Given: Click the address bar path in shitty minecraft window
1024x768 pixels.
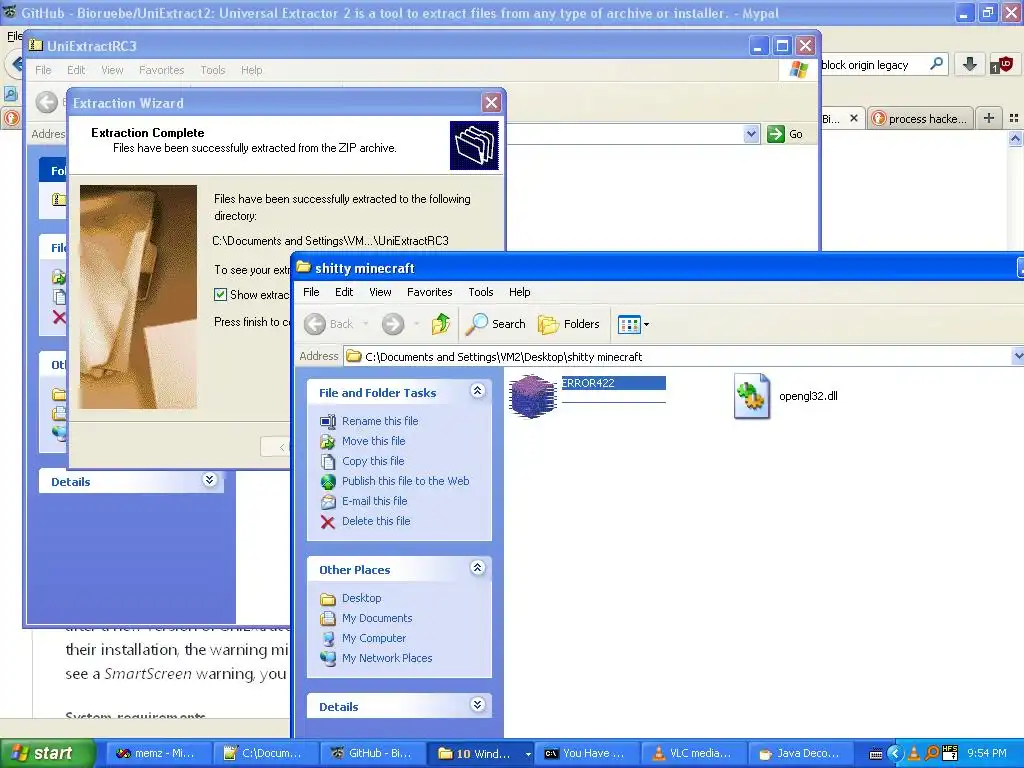Looking at the screenshot, I should (x=677, y=357).
